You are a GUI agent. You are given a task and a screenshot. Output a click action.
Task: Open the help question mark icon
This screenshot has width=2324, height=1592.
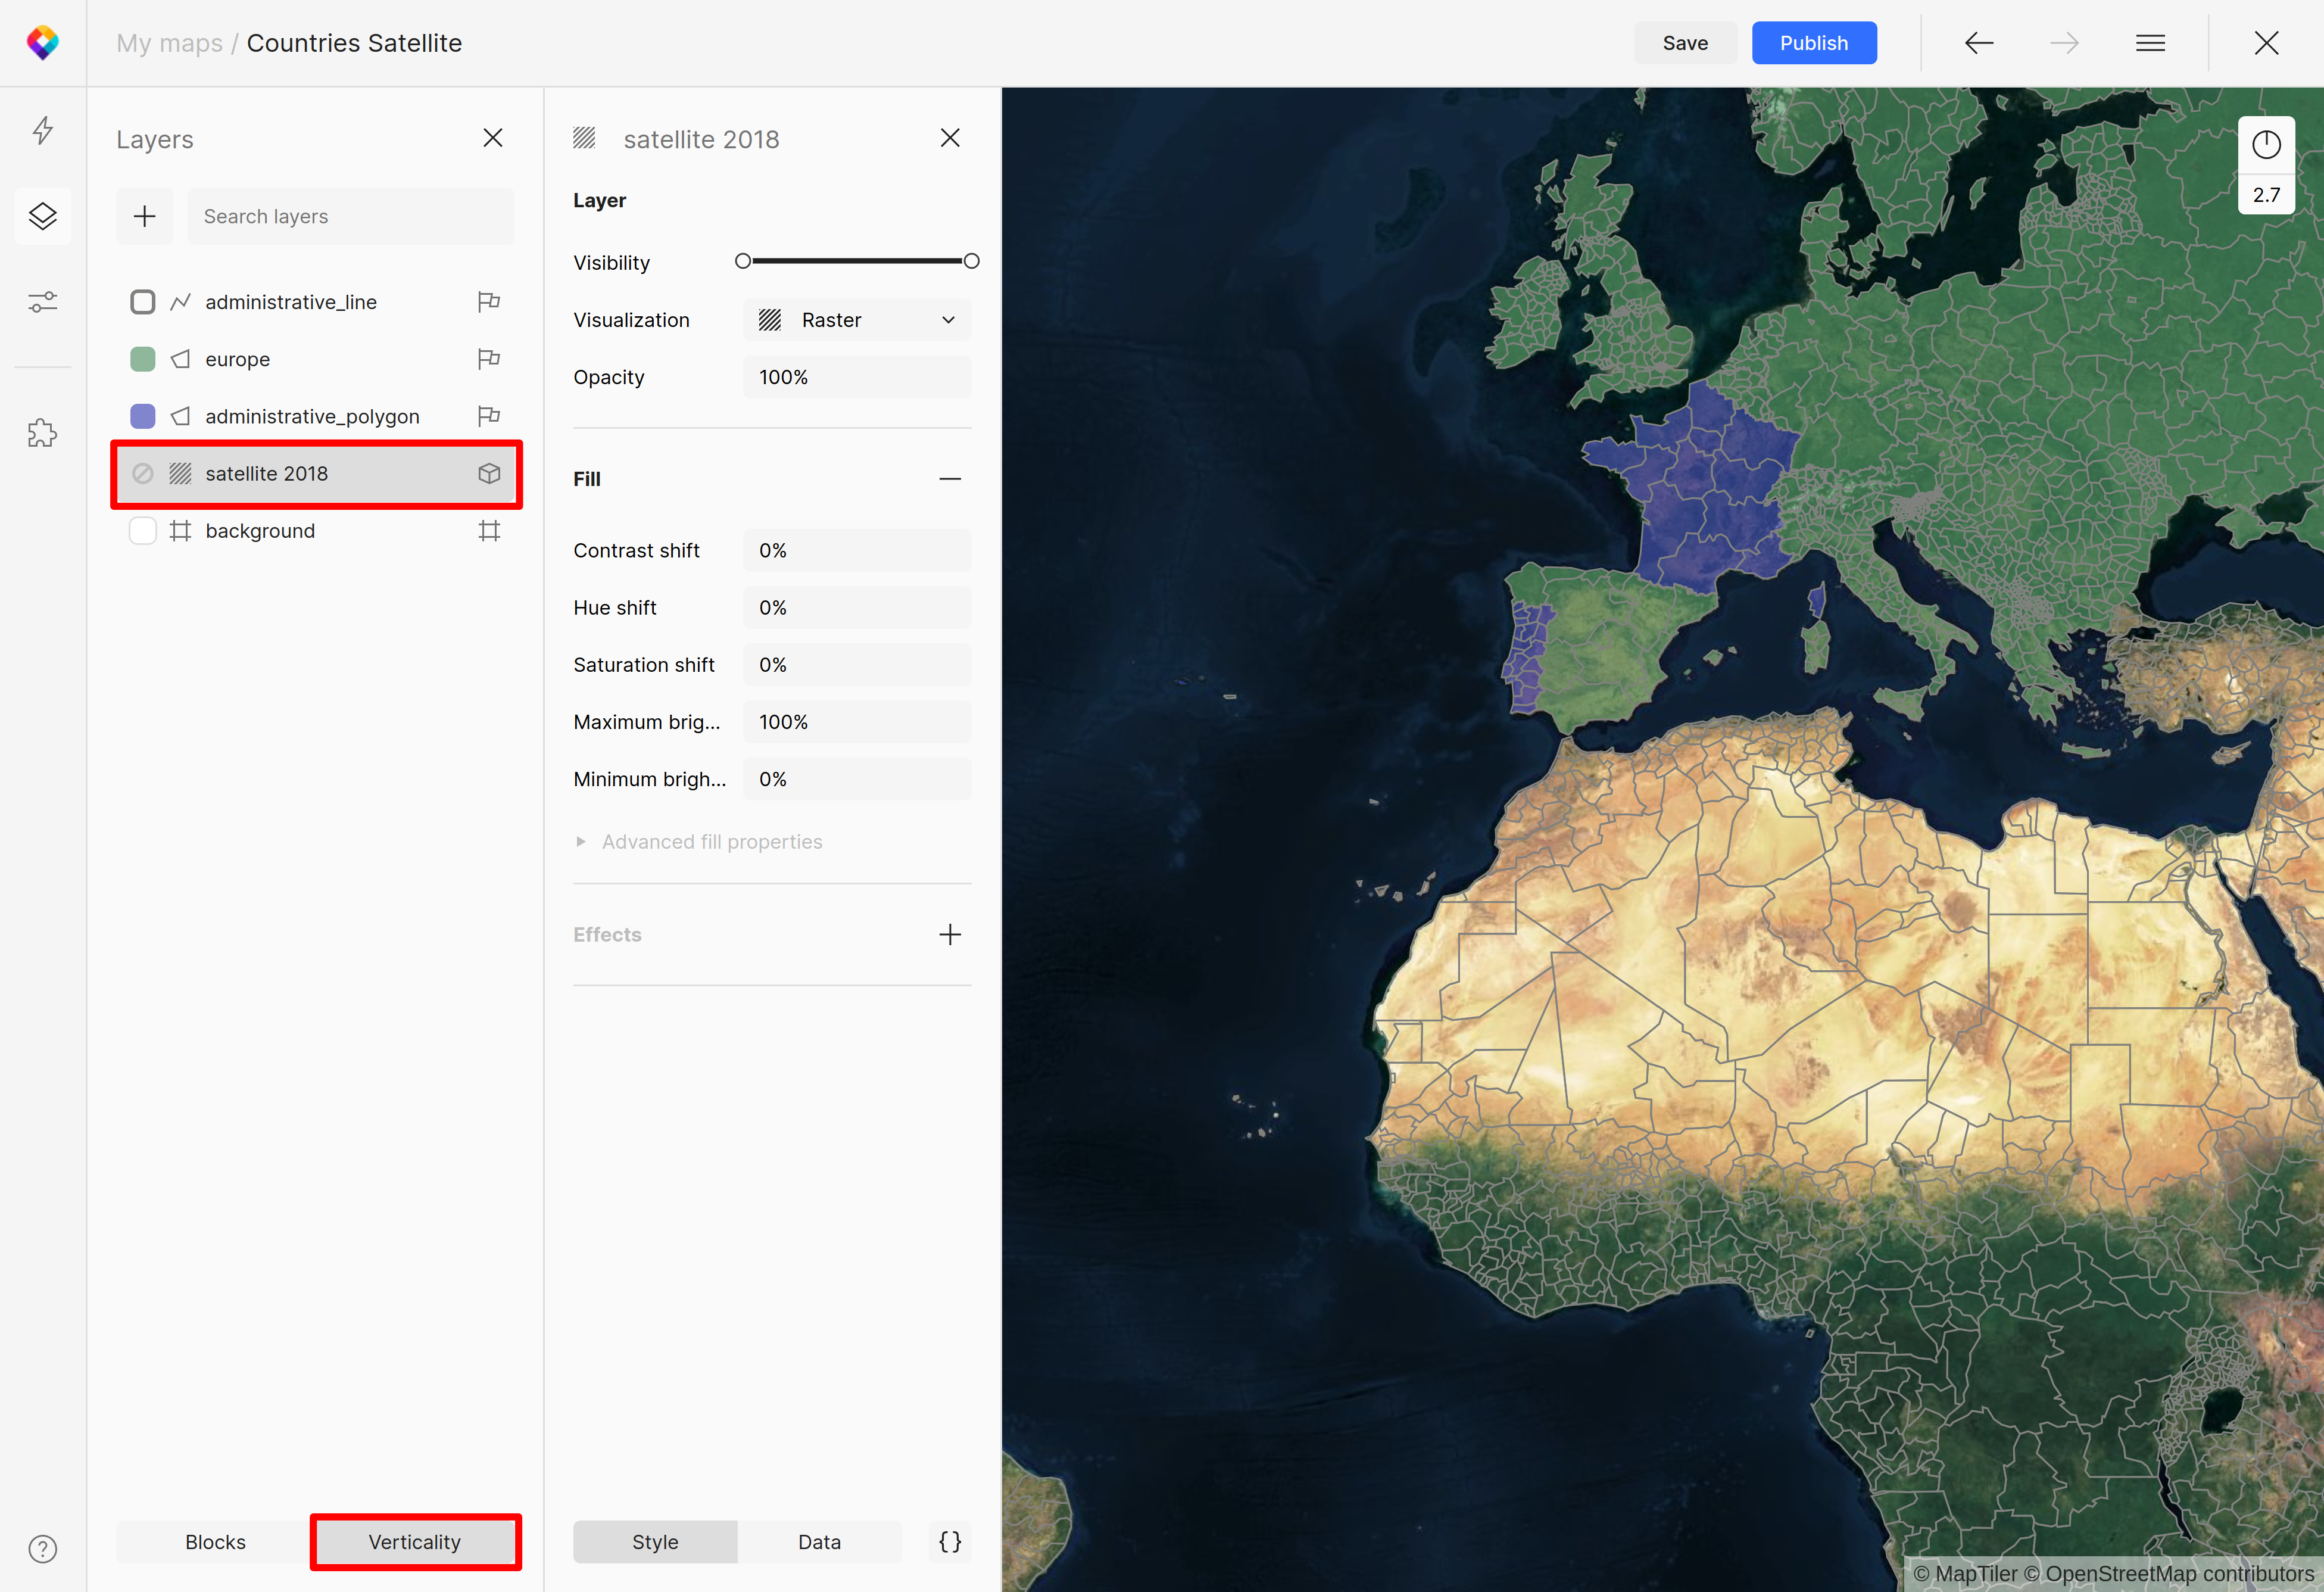[x=42, y=1548]
